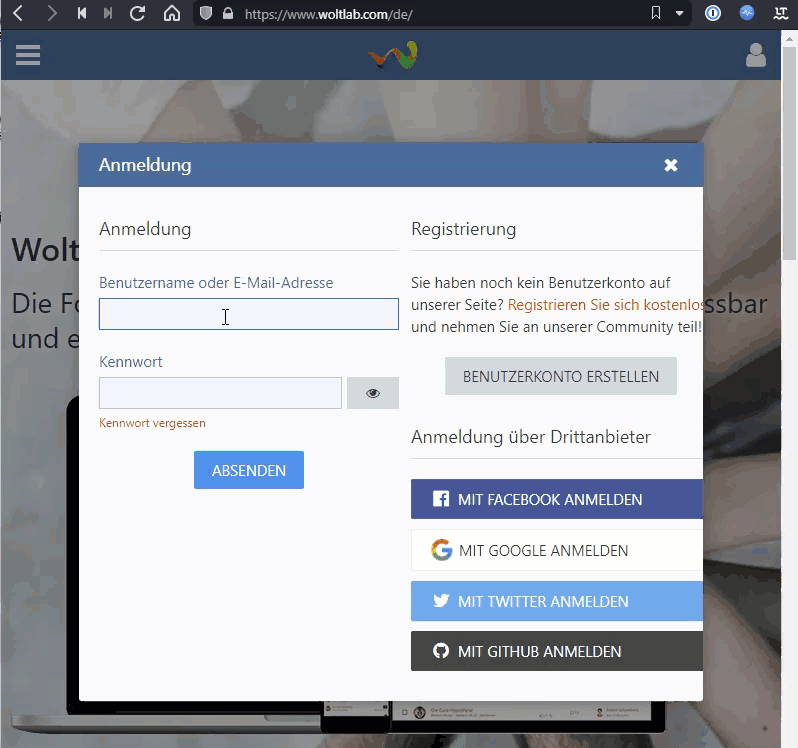Select Mit GitHub anmelden
Screen dimensions: 798x748
click(556, 651)
